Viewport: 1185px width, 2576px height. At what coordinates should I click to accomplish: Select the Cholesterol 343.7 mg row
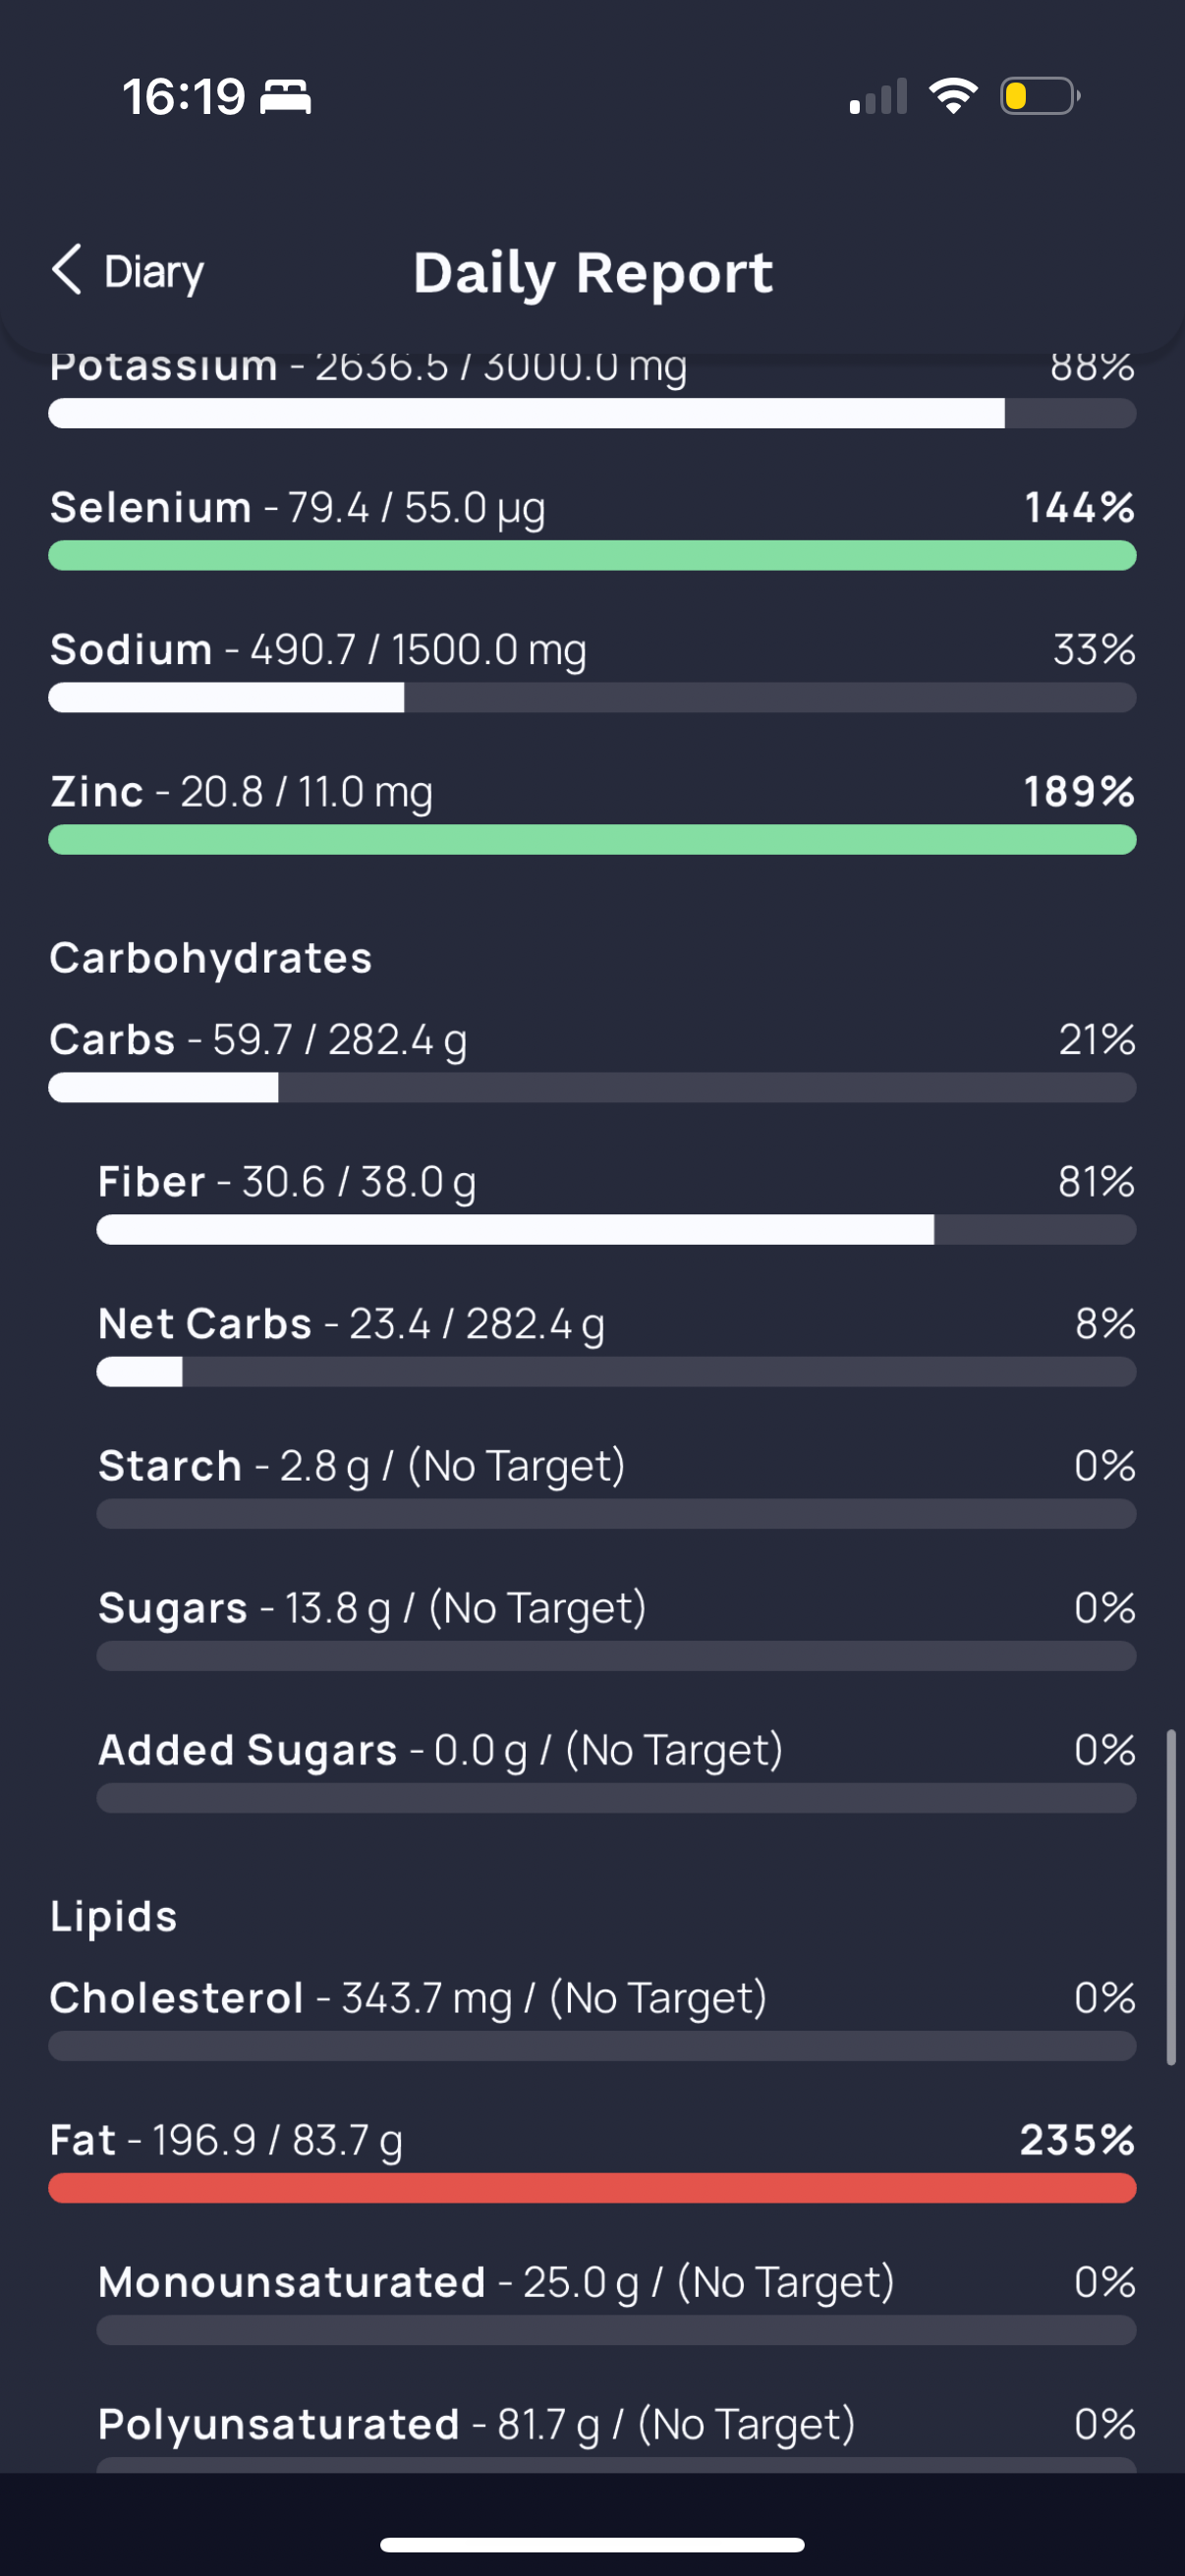pyautogui.click(x=592, y=2017)
